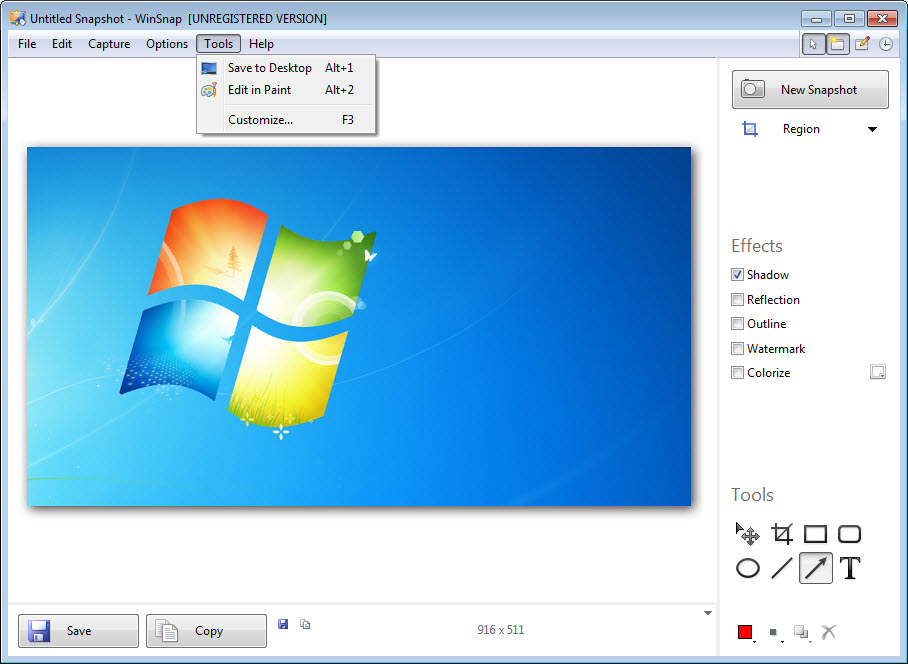Open the Capture menu

click(109, 44)
